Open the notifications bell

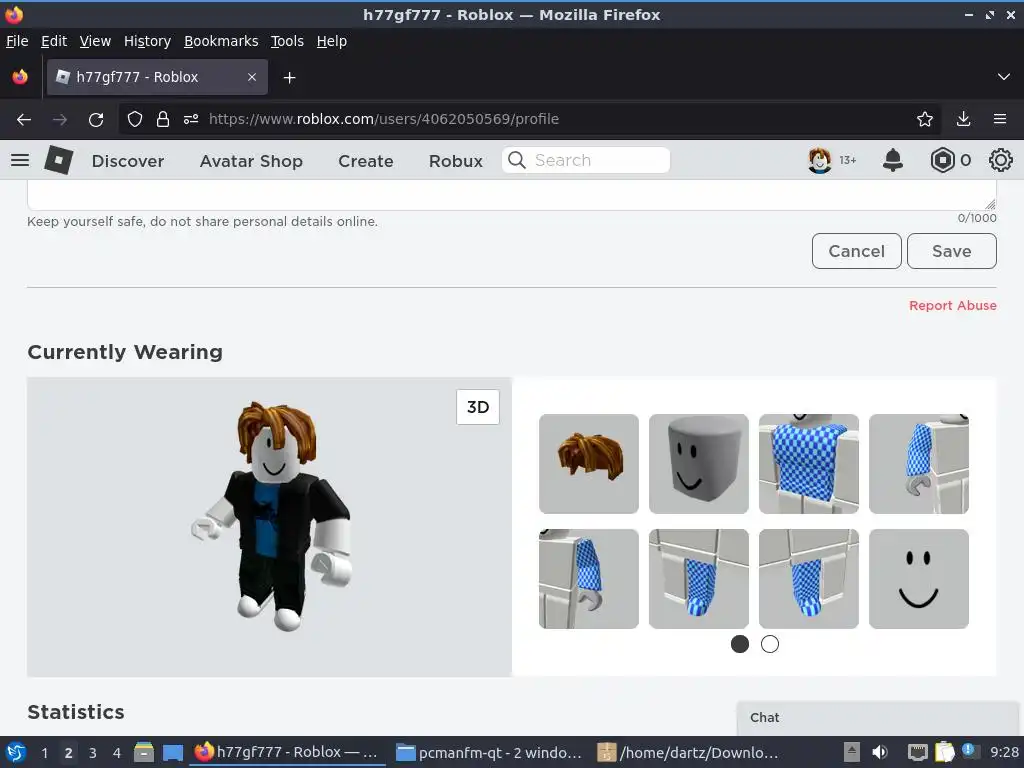pos(892,160)
